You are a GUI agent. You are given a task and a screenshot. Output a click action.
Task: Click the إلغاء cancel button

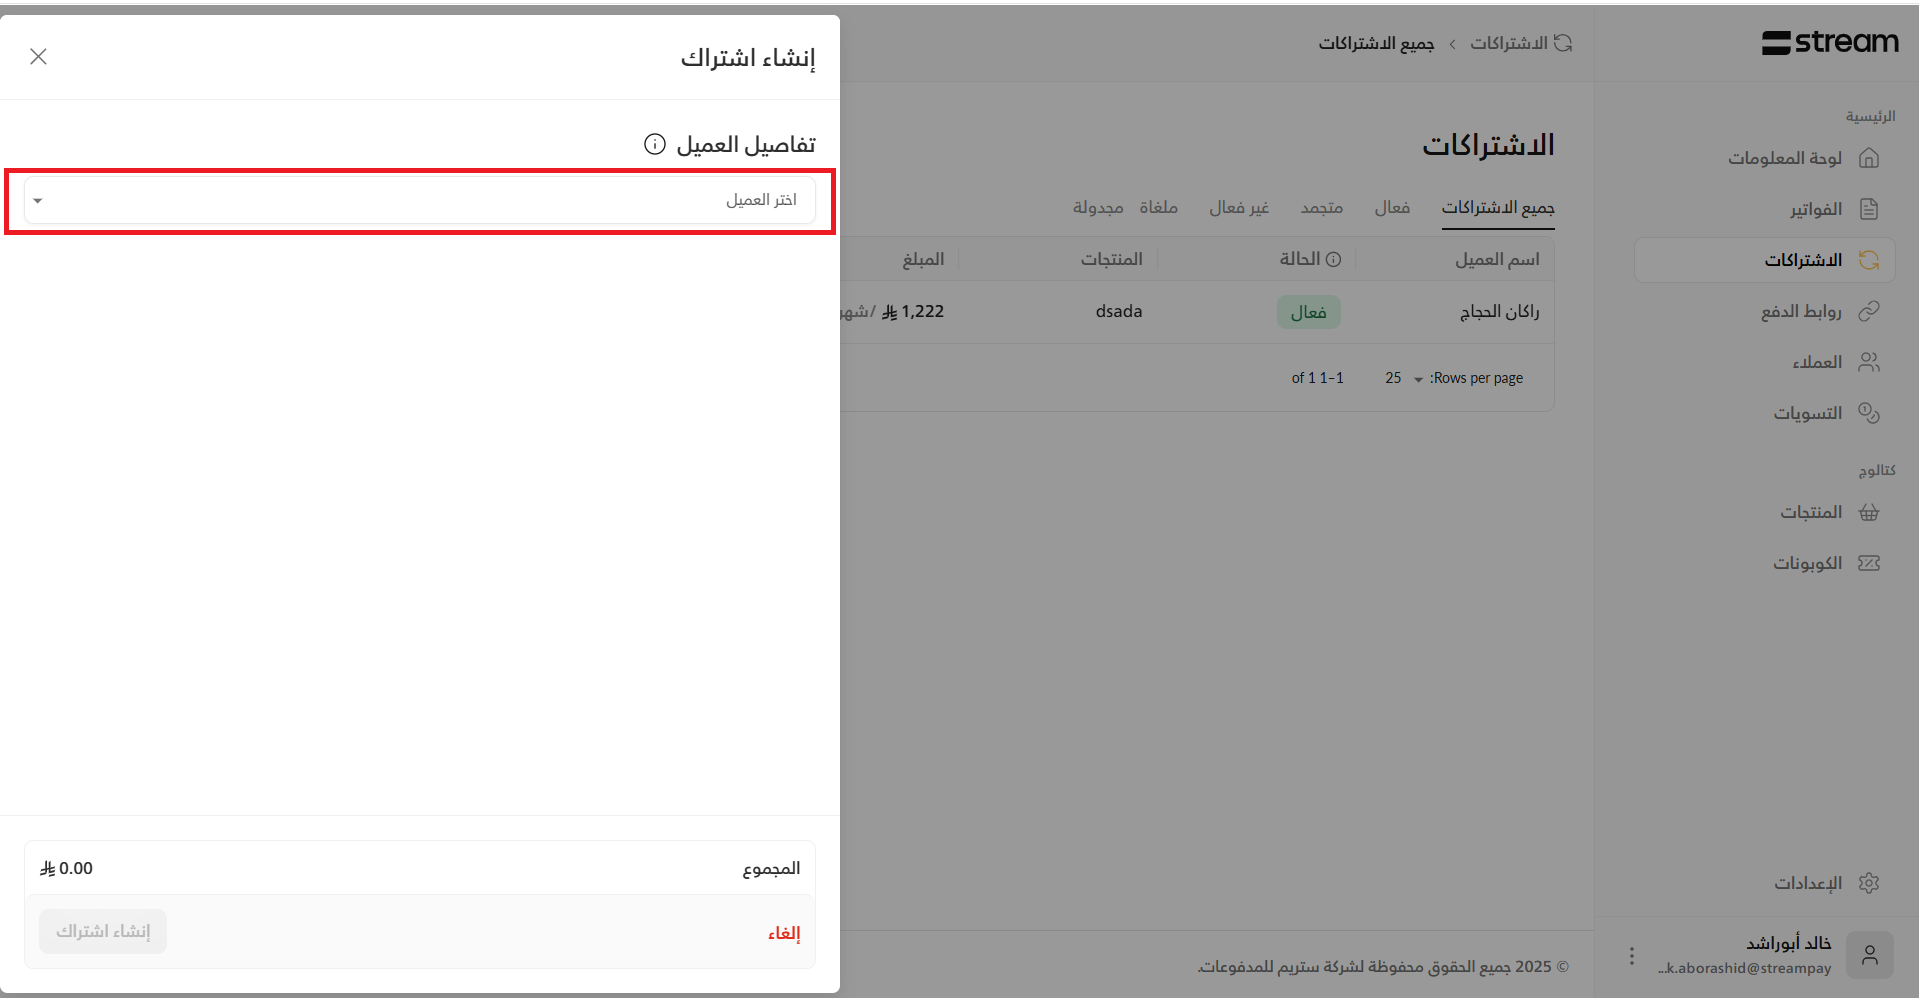click(783, 933)
